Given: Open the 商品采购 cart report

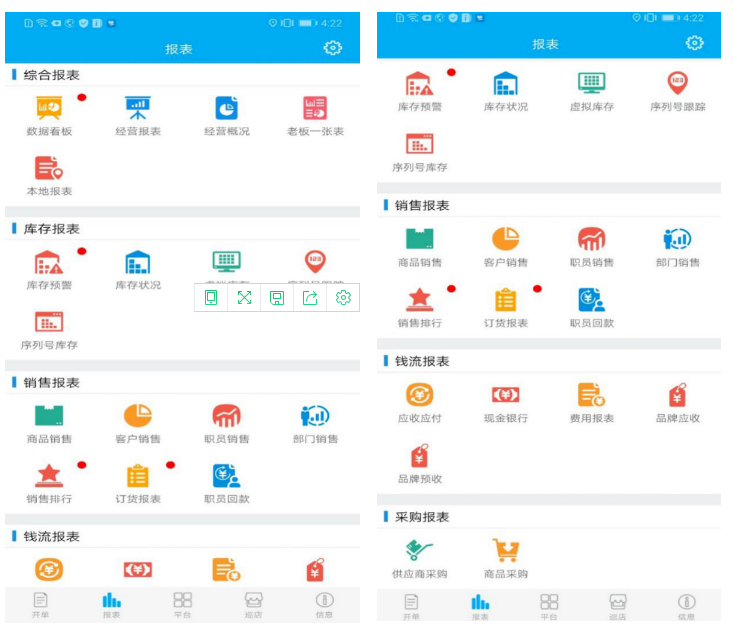Looking at the screenshot, I should point(506,559).
